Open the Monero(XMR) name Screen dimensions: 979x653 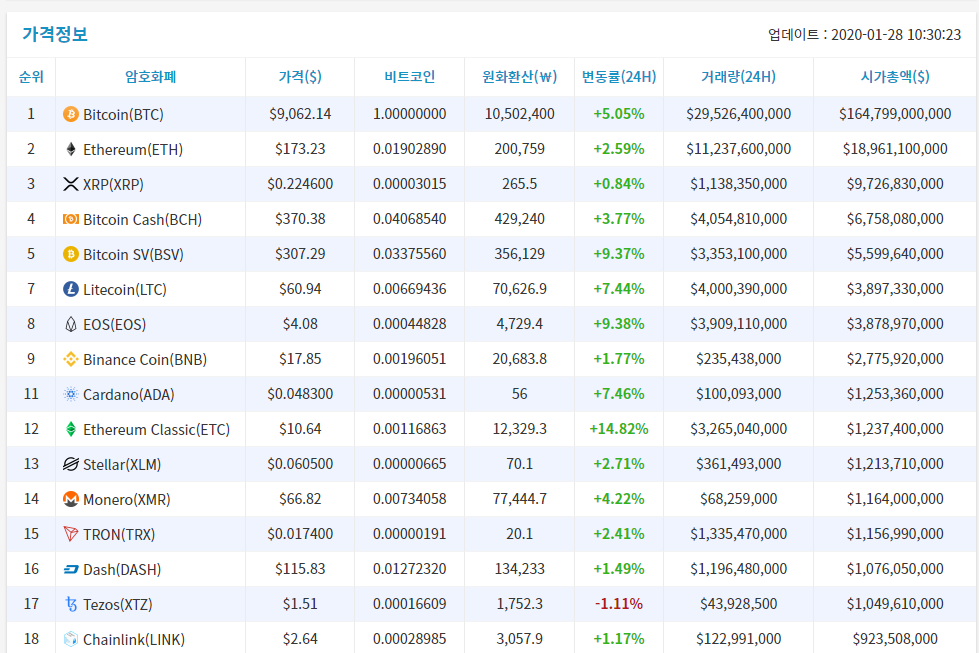coord(127,499)
